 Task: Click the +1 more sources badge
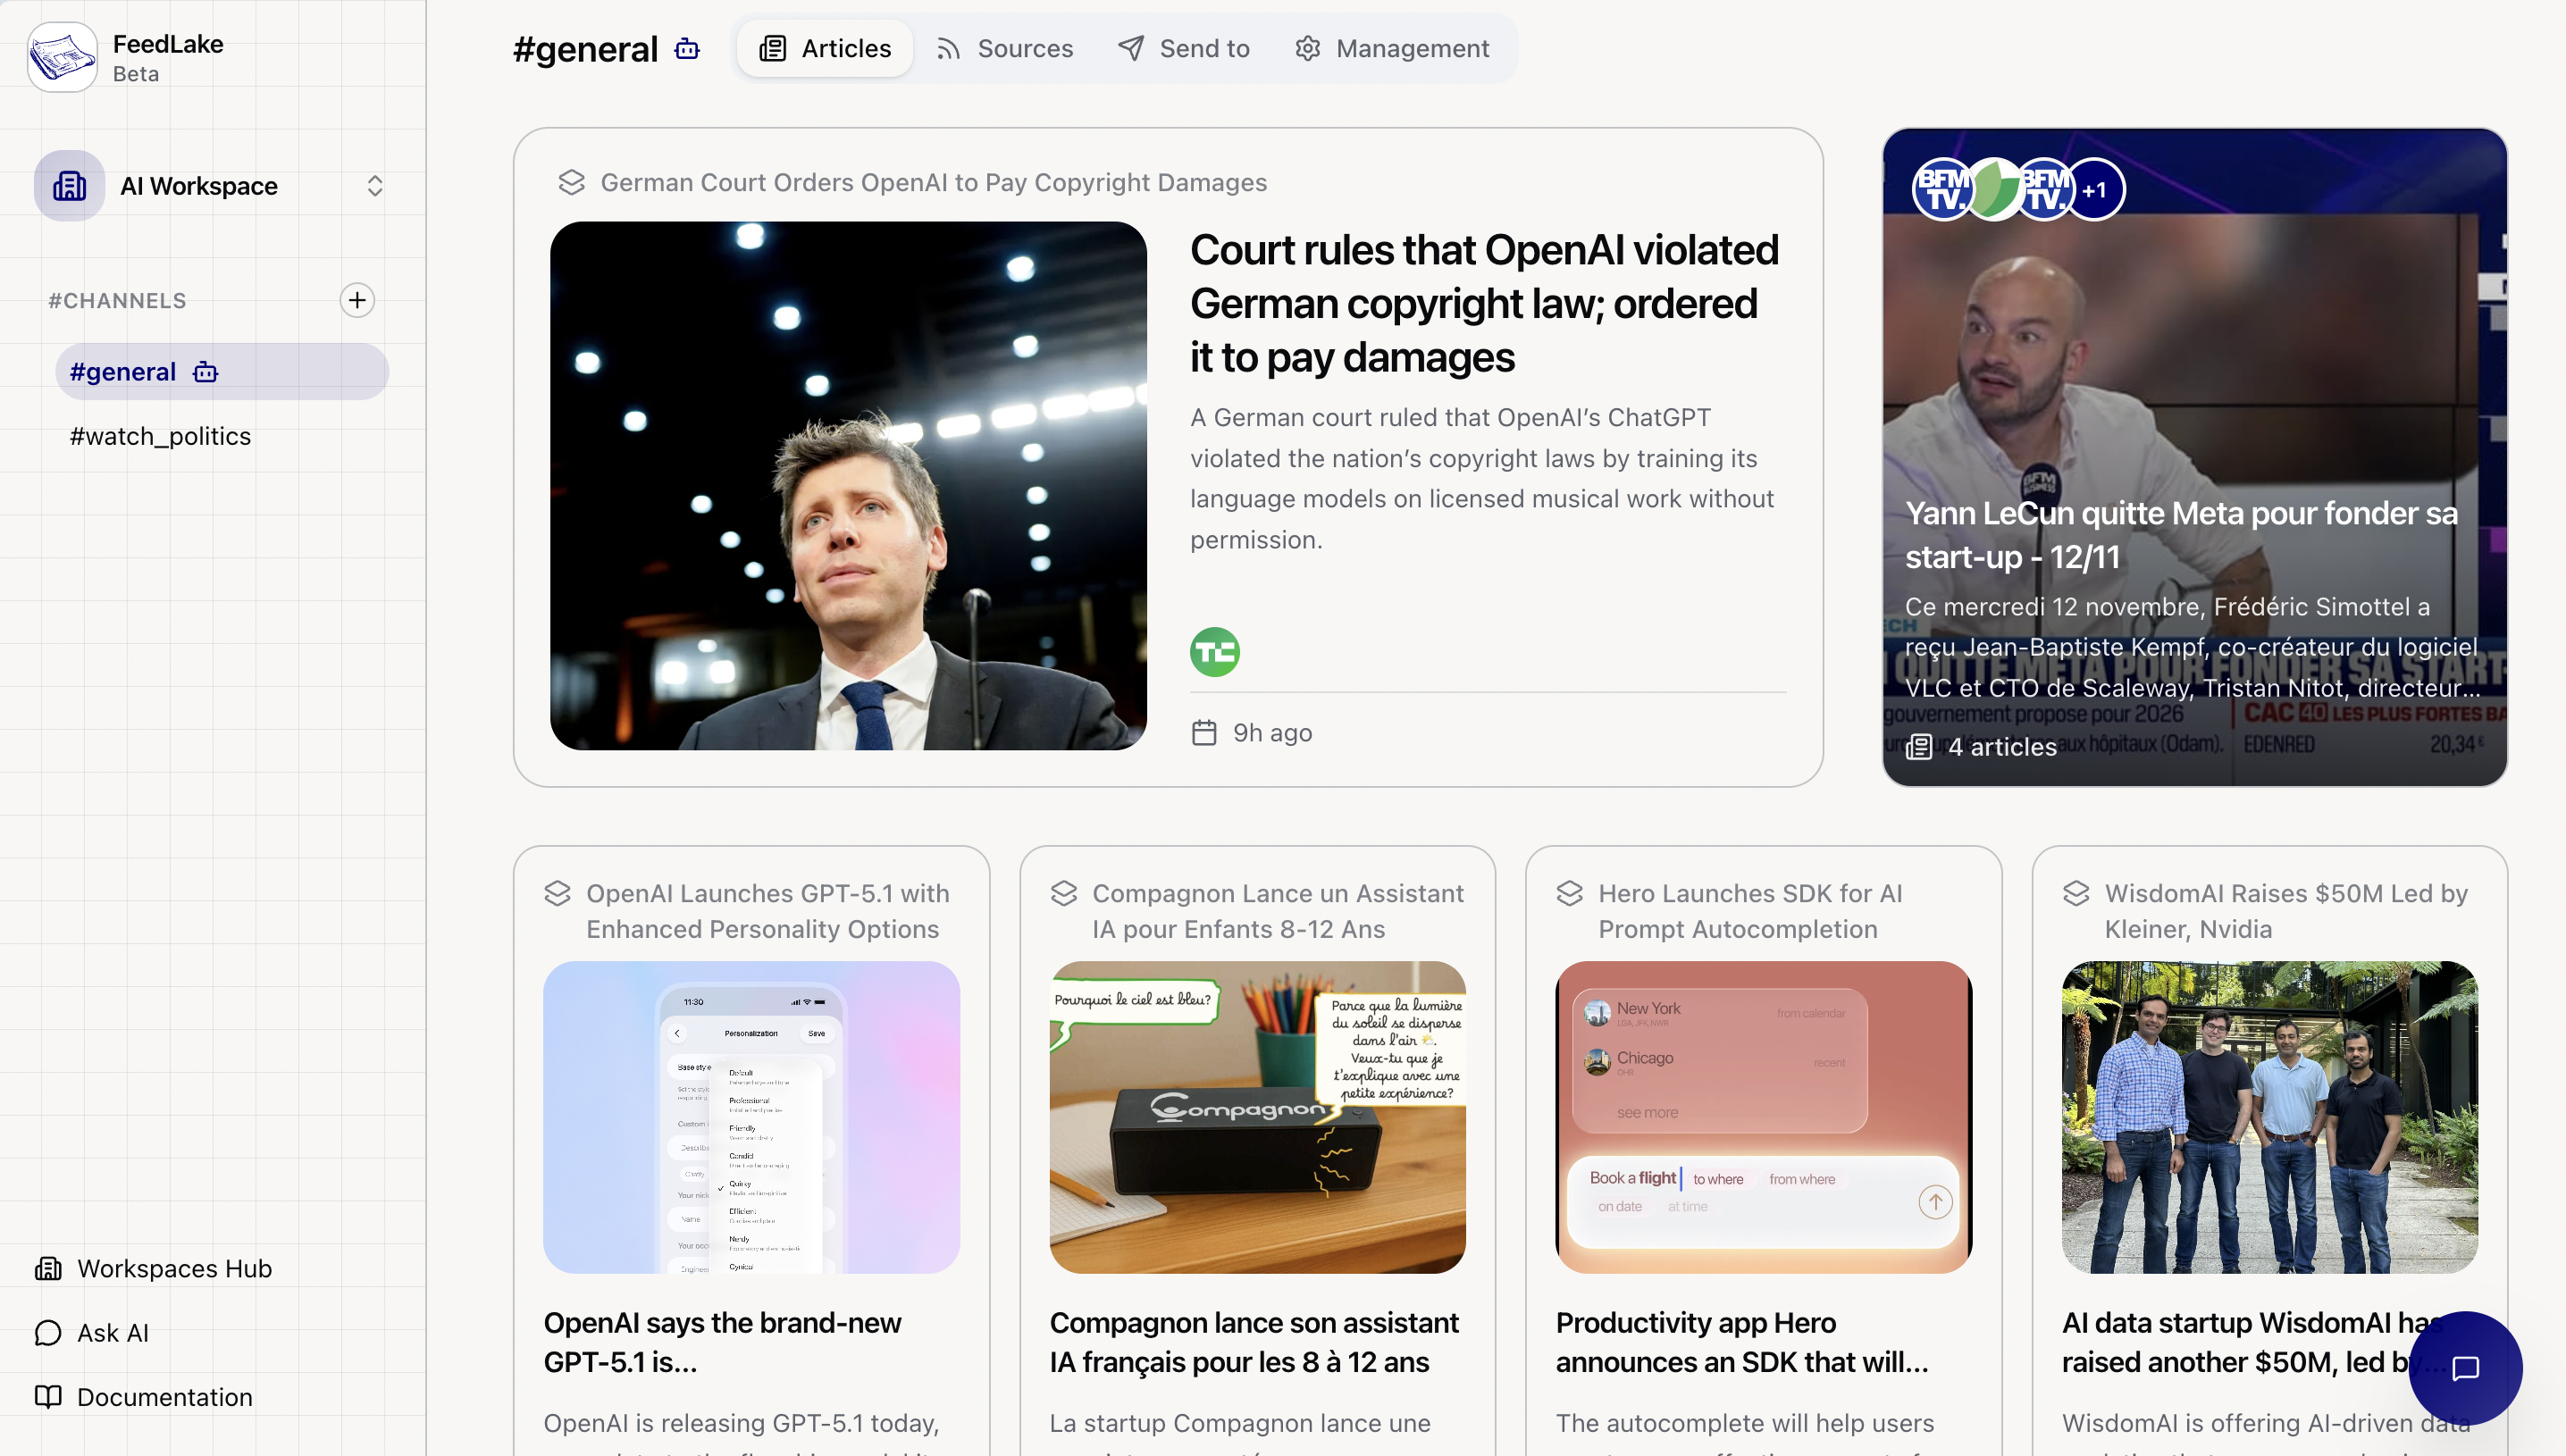[x=2094, y=189]
